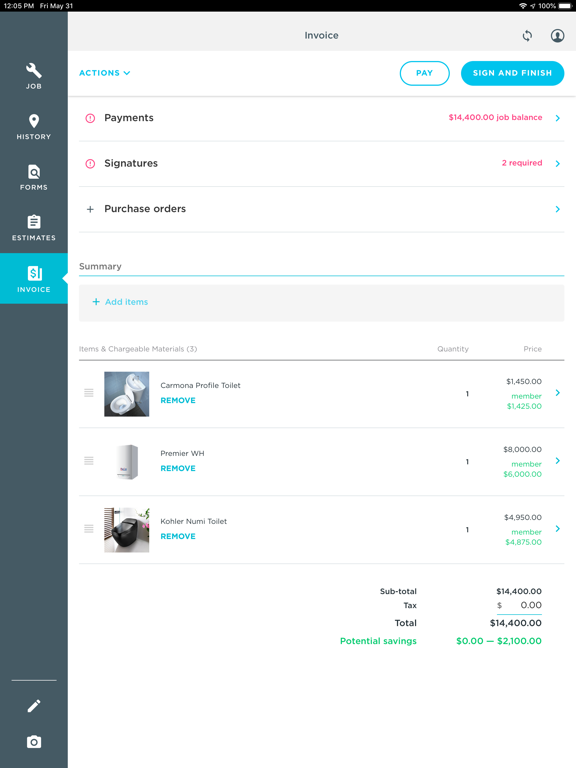The width and height of the screenshot is (576, 768).
Task: Click the Potential savings label
Action: pos(378,641)
